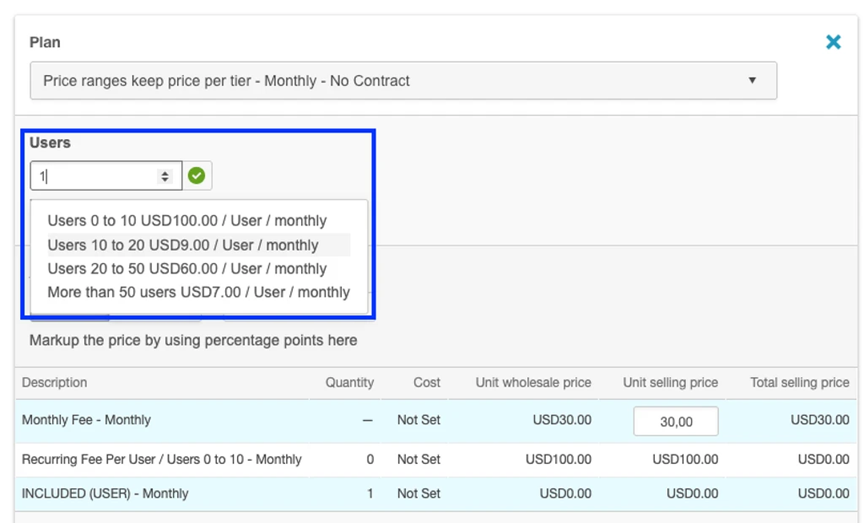Click the Unit wholesale price column header
864x523 pixels.
tap(533, 382)
